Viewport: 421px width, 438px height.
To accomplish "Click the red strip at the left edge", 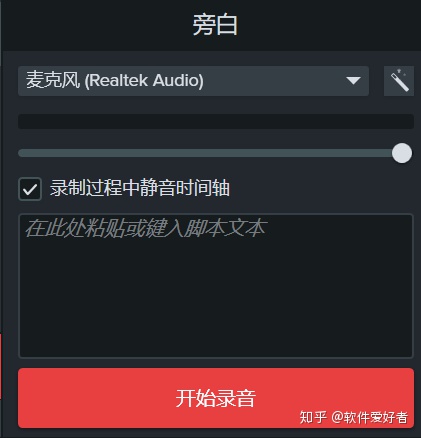I will [x=1, y=366].
